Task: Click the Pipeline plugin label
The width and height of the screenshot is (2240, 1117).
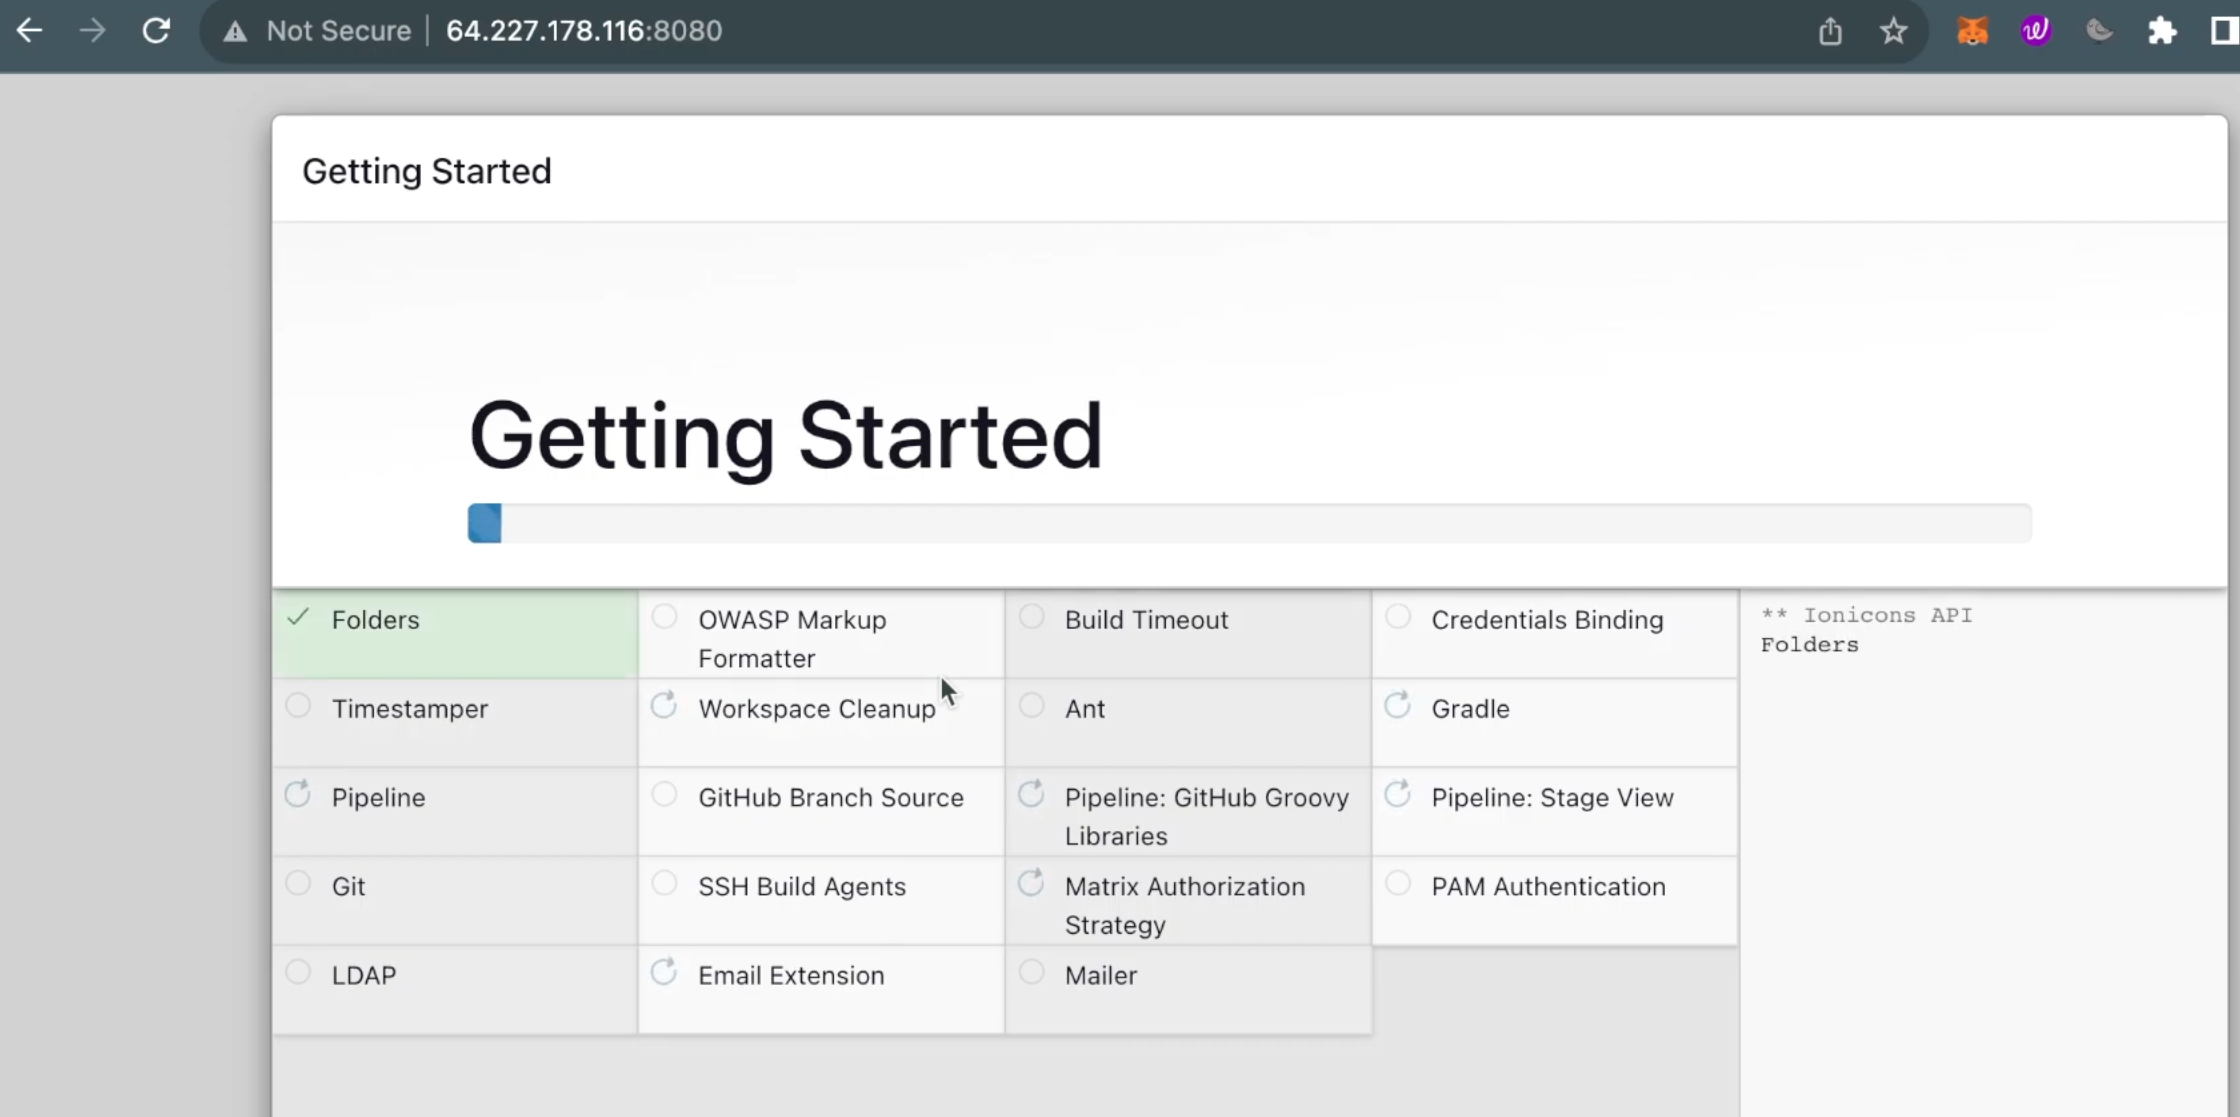Action: tap(378, 798)
